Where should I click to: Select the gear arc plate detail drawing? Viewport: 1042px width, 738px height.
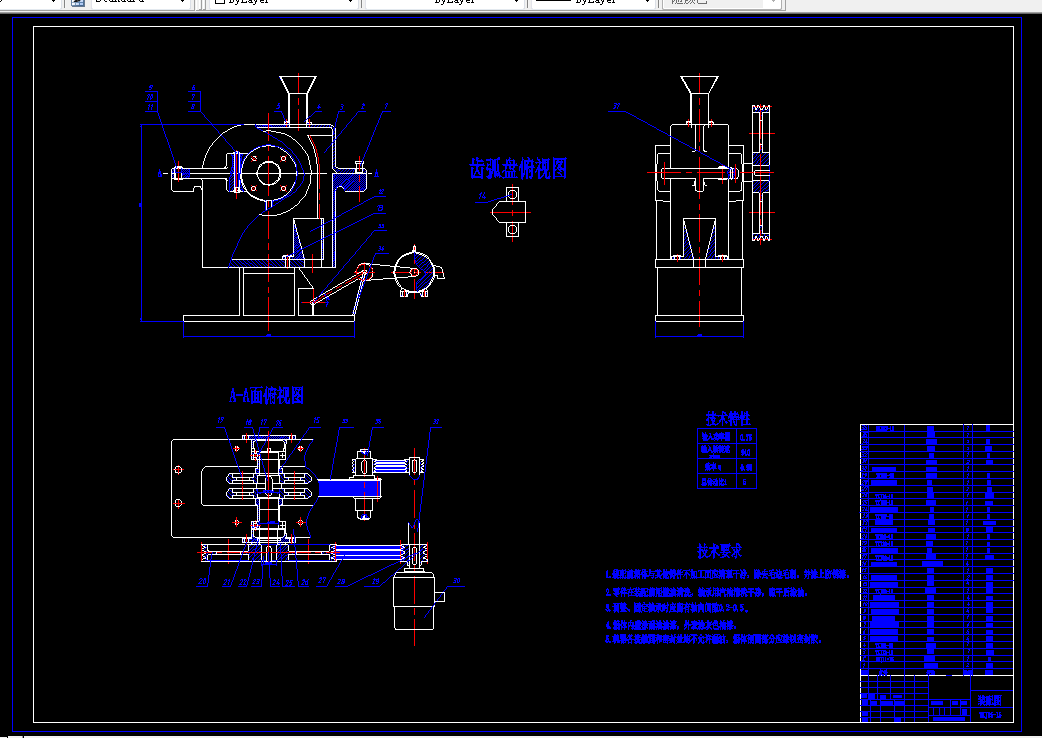(x=510, y=212)
